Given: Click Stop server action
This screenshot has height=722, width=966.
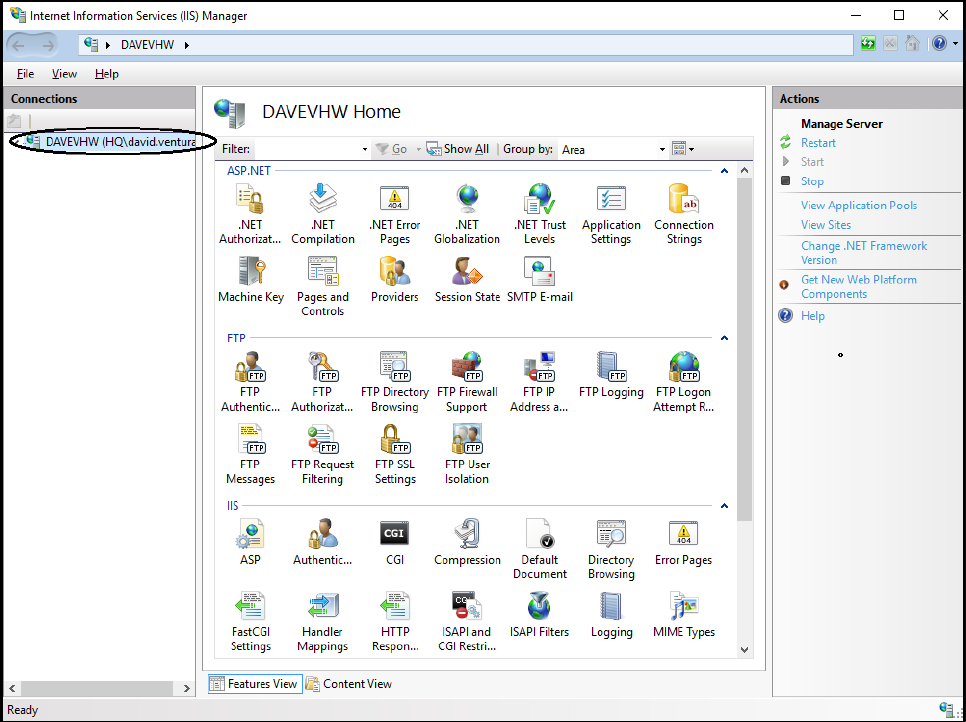Looking at the screenshot, I should pos(812,181).
